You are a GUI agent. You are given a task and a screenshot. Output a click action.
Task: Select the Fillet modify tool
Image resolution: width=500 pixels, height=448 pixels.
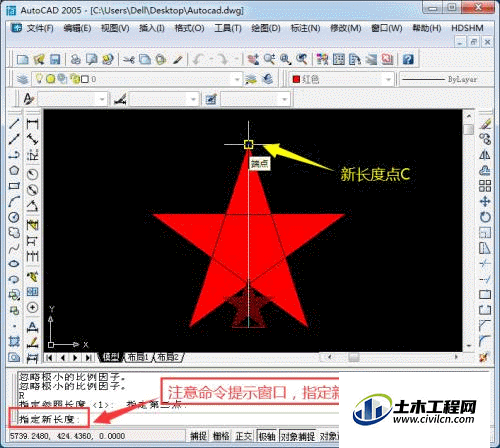485,340
